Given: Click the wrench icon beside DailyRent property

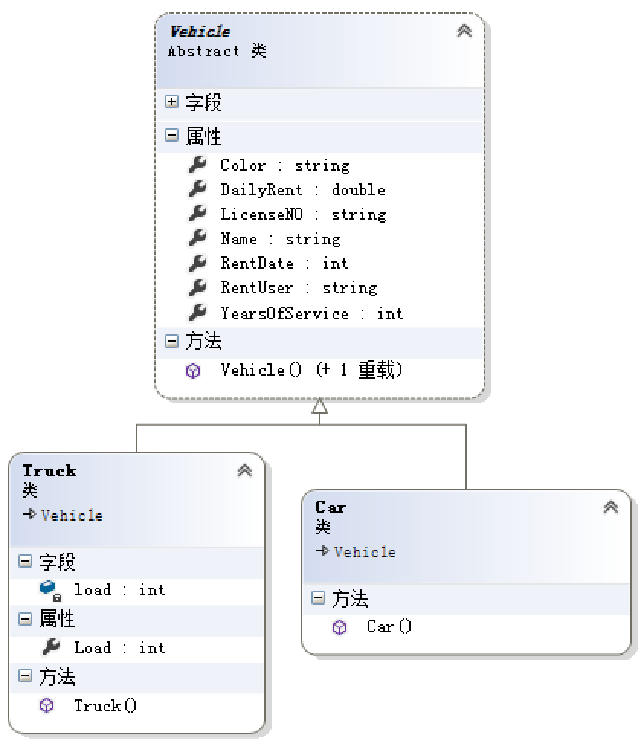Looking at the screenshot, I should pyautogui.click(x=197, y=189).
